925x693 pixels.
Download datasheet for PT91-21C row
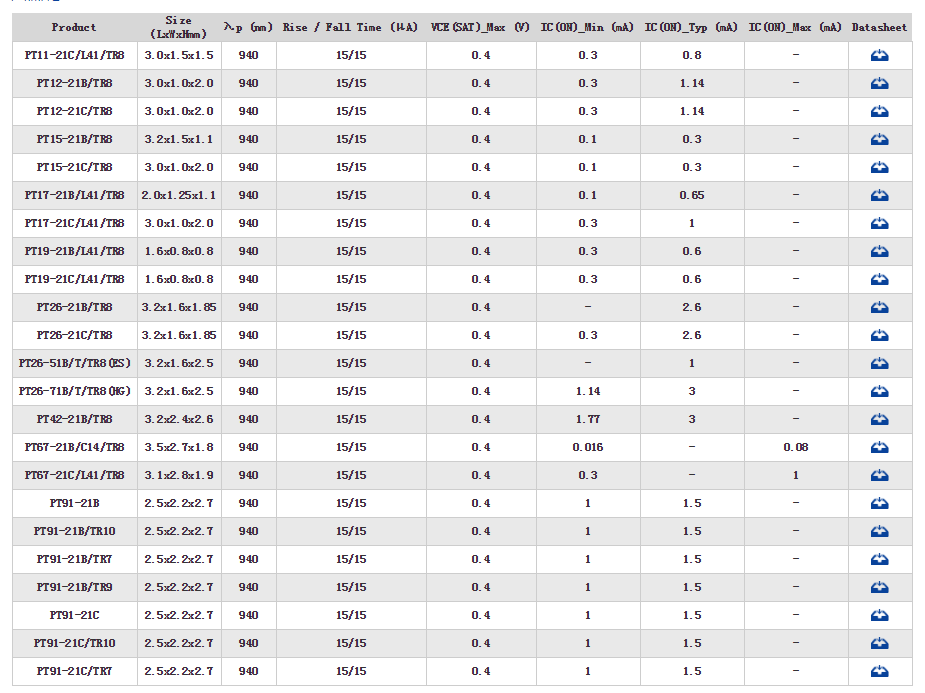(879, 616)
